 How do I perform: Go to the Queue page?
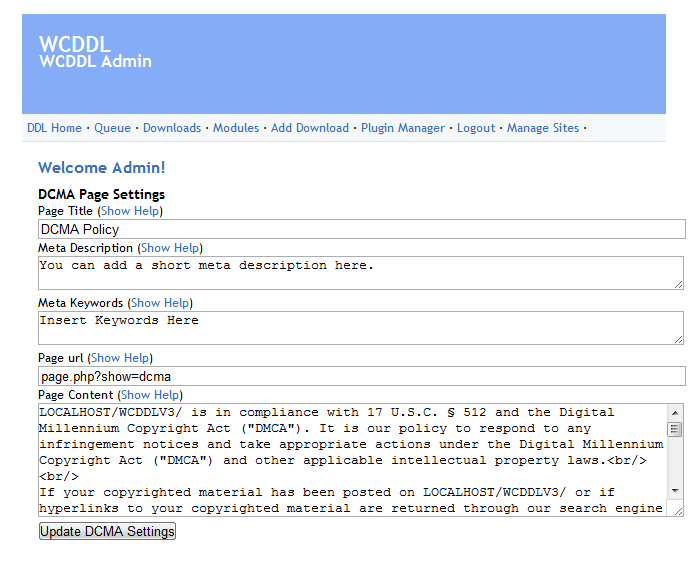[112, 128]
